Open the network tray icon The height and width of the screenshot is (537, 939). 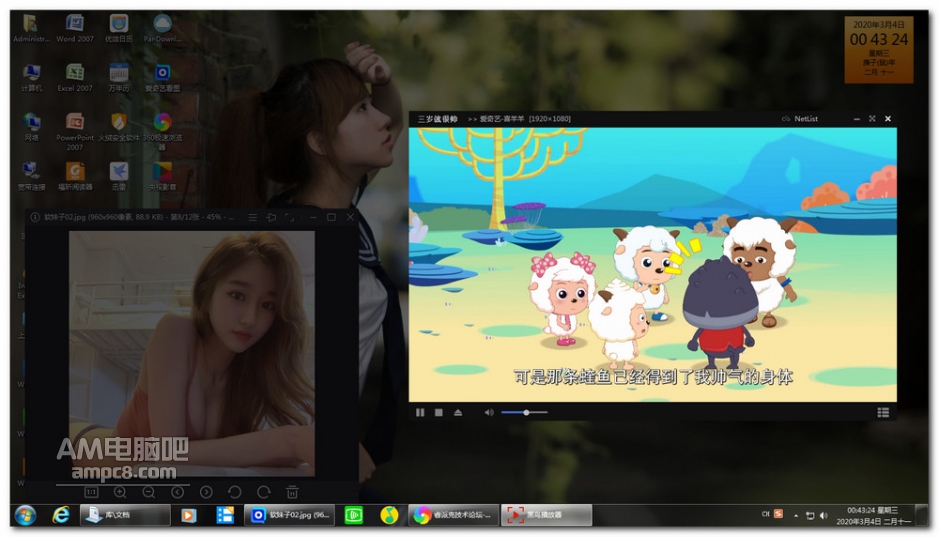810,515
